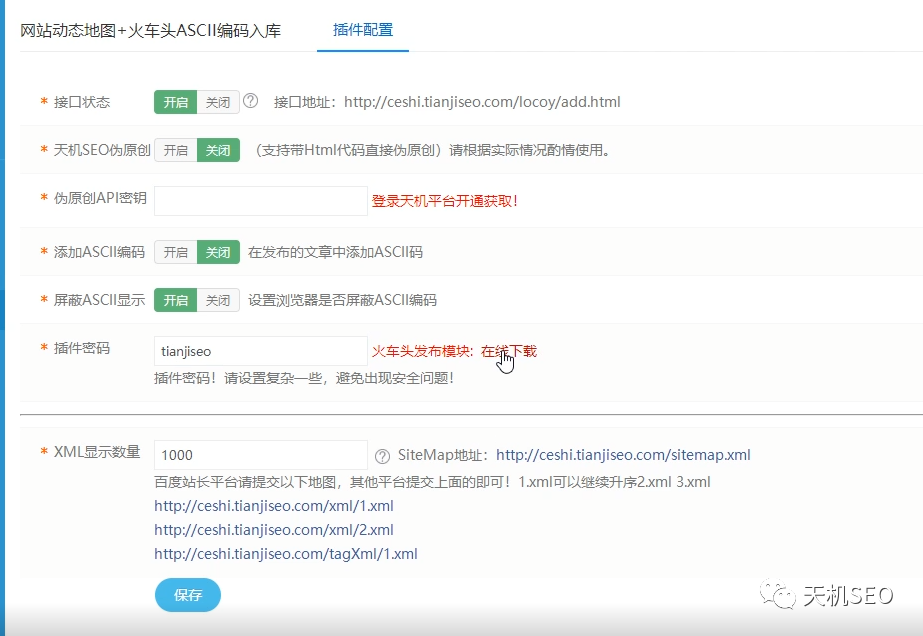
Task: Click the 支持带Html代码直接伪原创 note text
Action: coord(433,150)
